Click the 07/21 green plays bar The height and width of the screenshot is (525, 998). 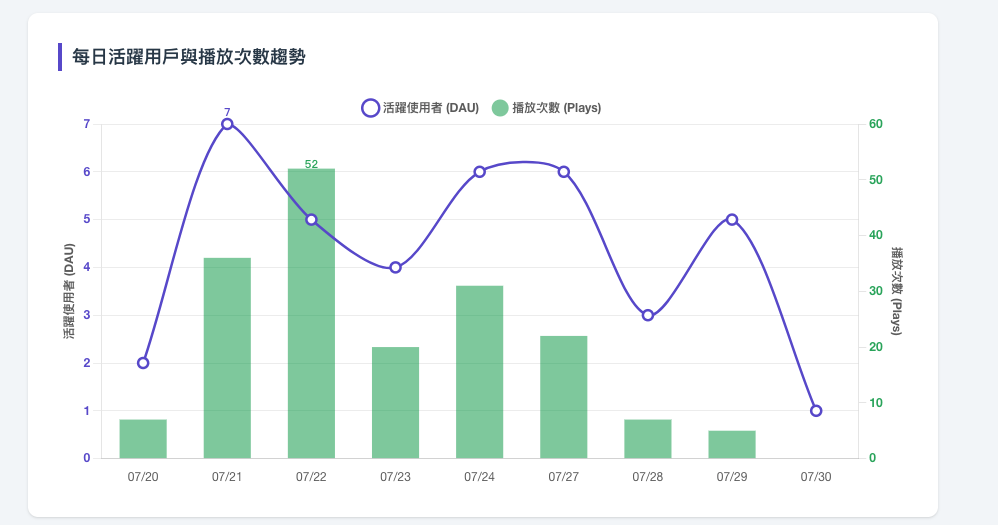(x=227, y=358)
